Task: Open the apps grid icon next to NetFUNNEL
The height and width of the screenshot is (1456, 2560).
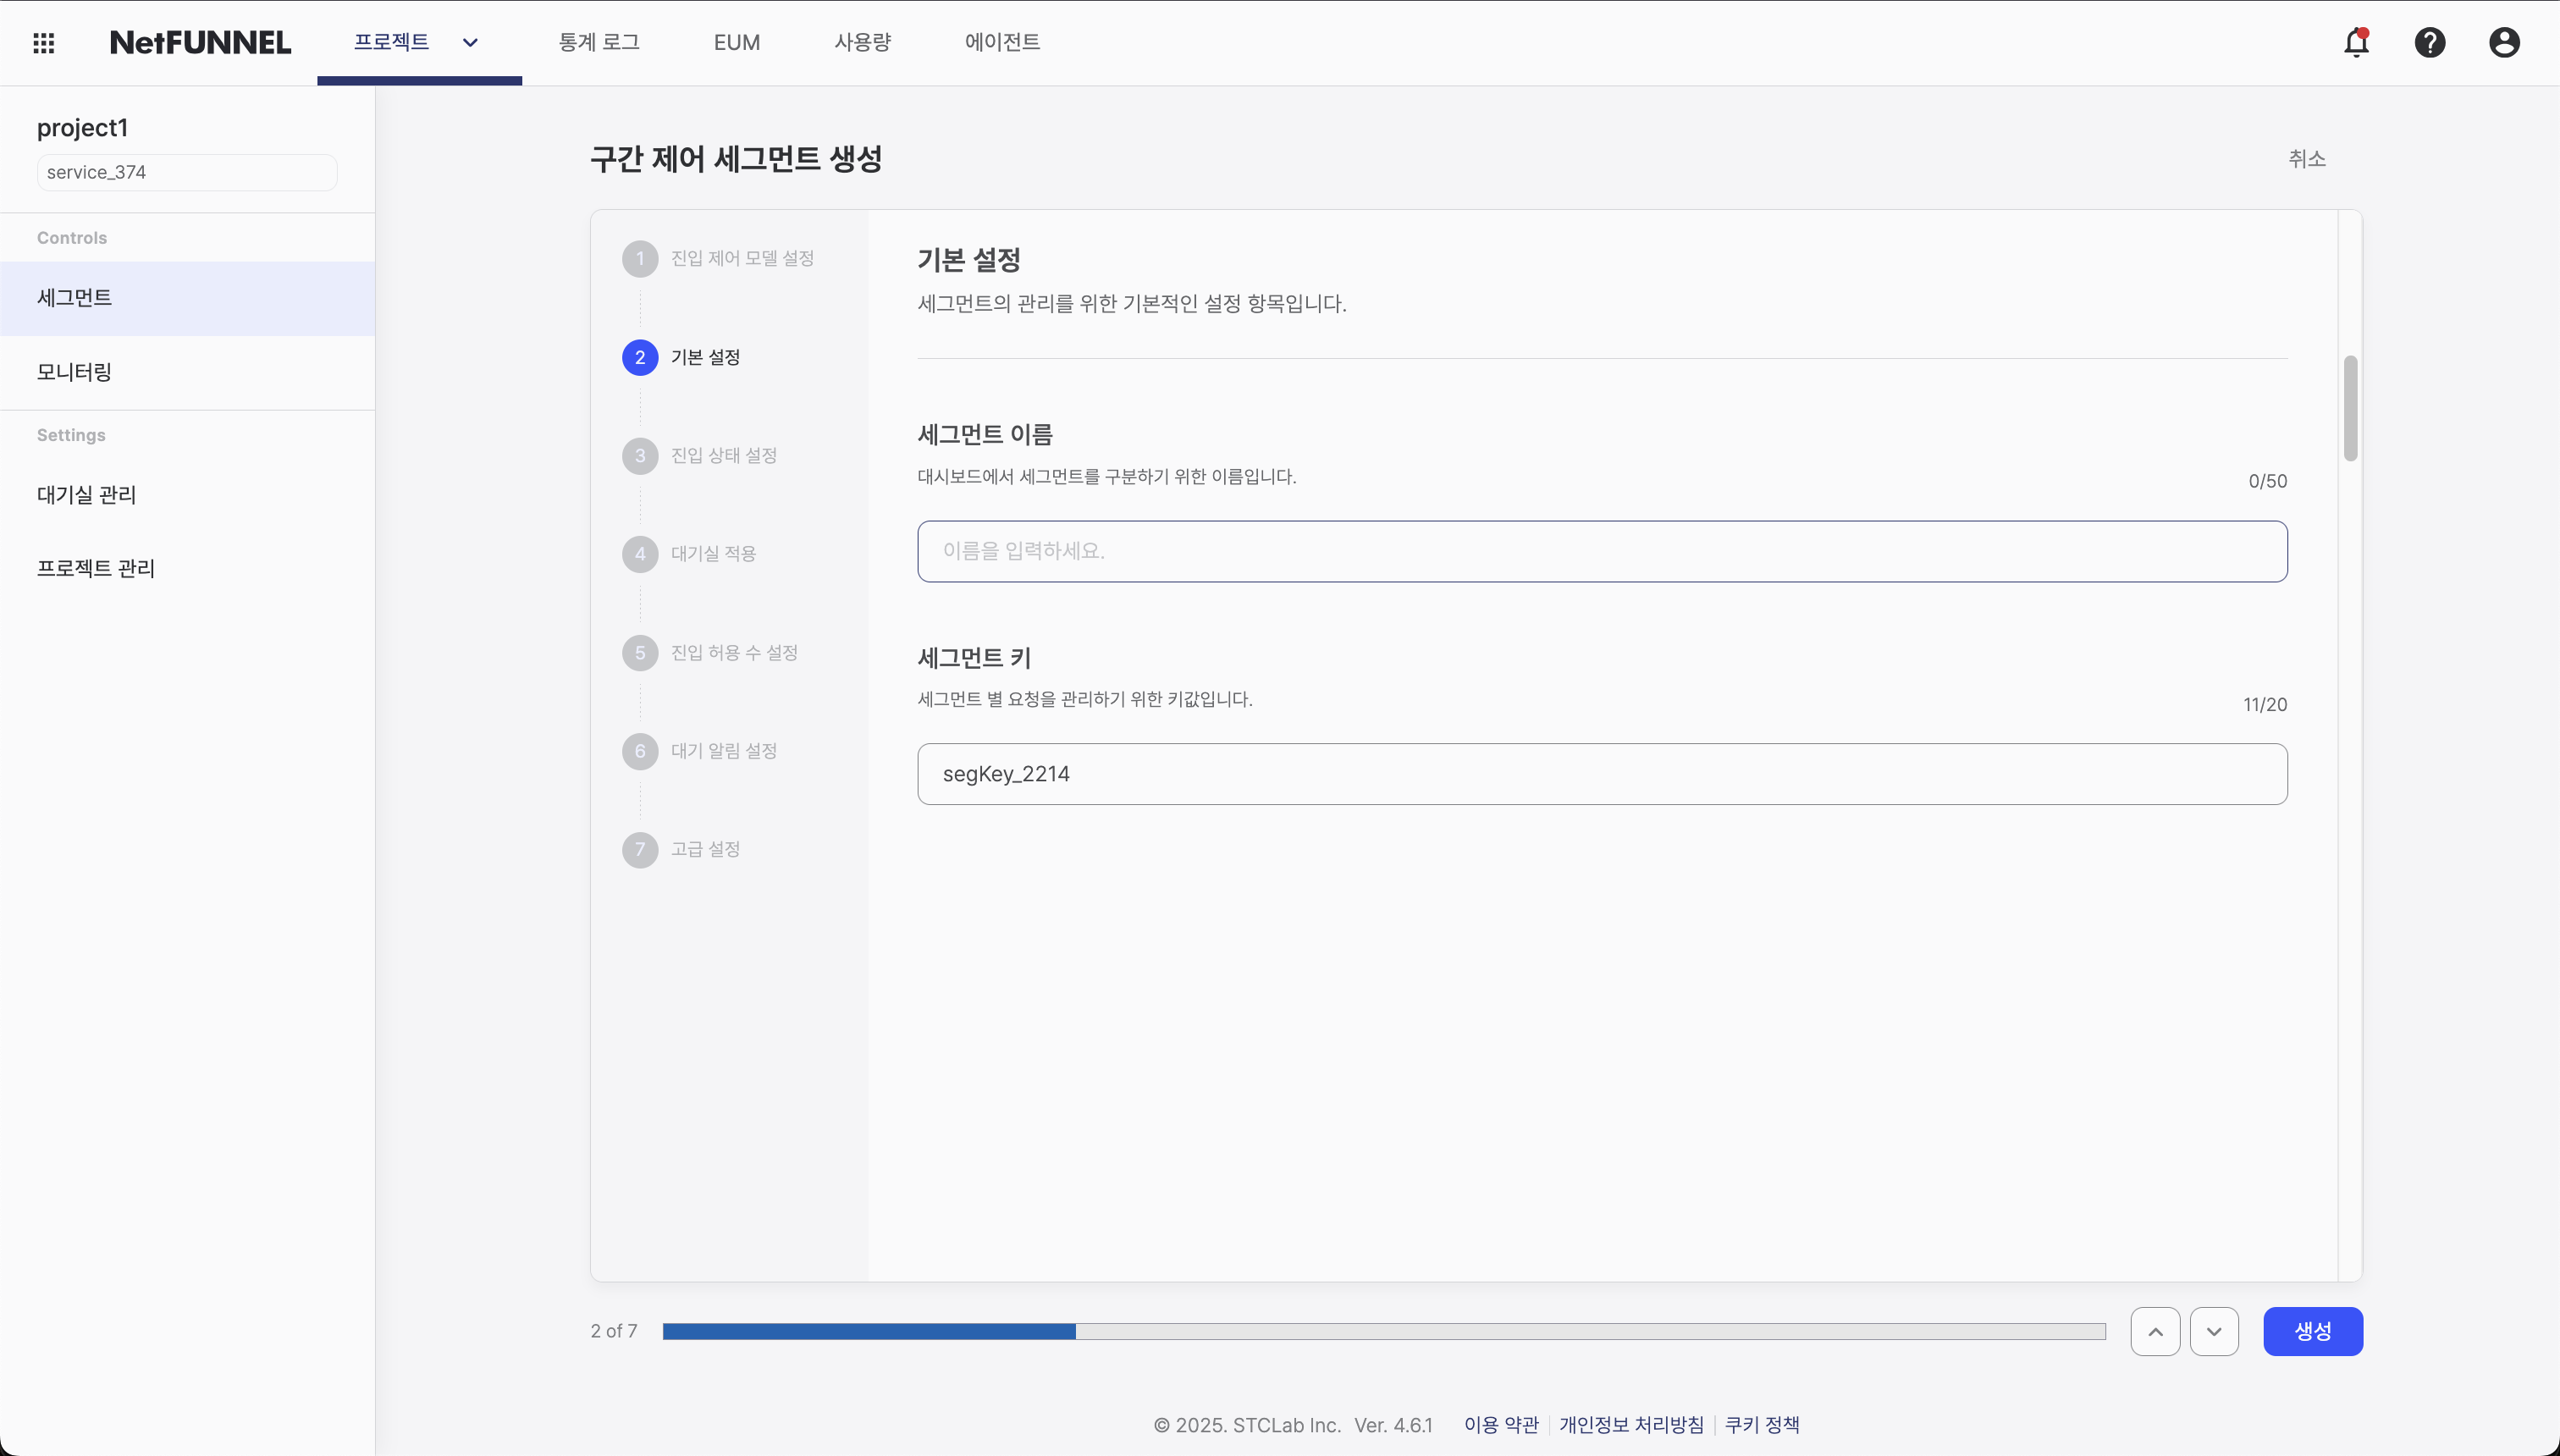Action: click(x=44, y=43)
